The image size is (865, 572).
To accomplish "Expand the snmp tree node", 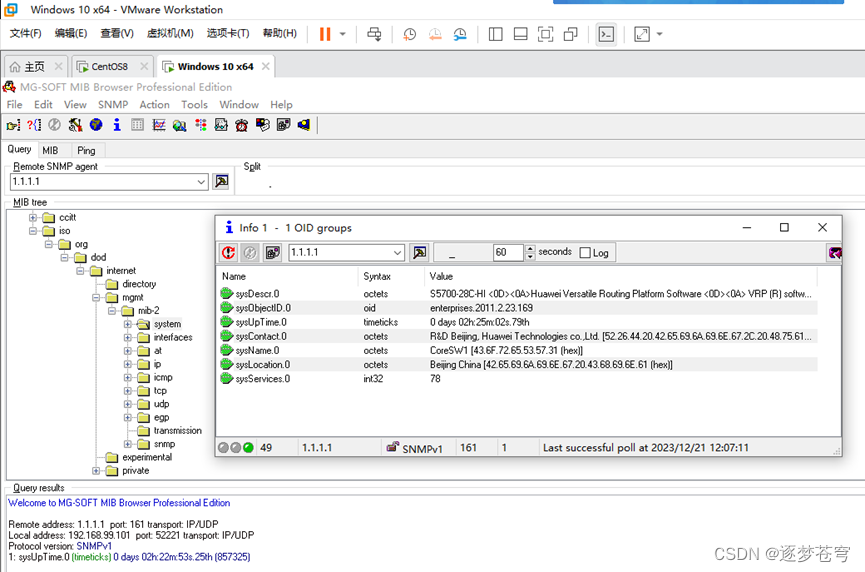I will pyautogui.click(x=127, y=444).
